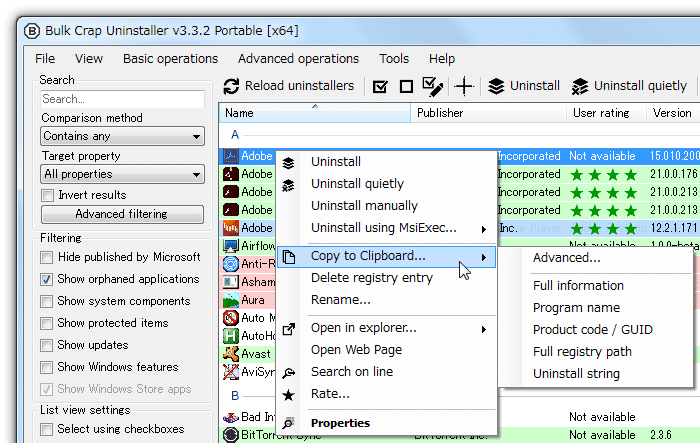This screenshot has height=443, width=700.
Task: Open the Help menu
Action: tap(442, 59)
